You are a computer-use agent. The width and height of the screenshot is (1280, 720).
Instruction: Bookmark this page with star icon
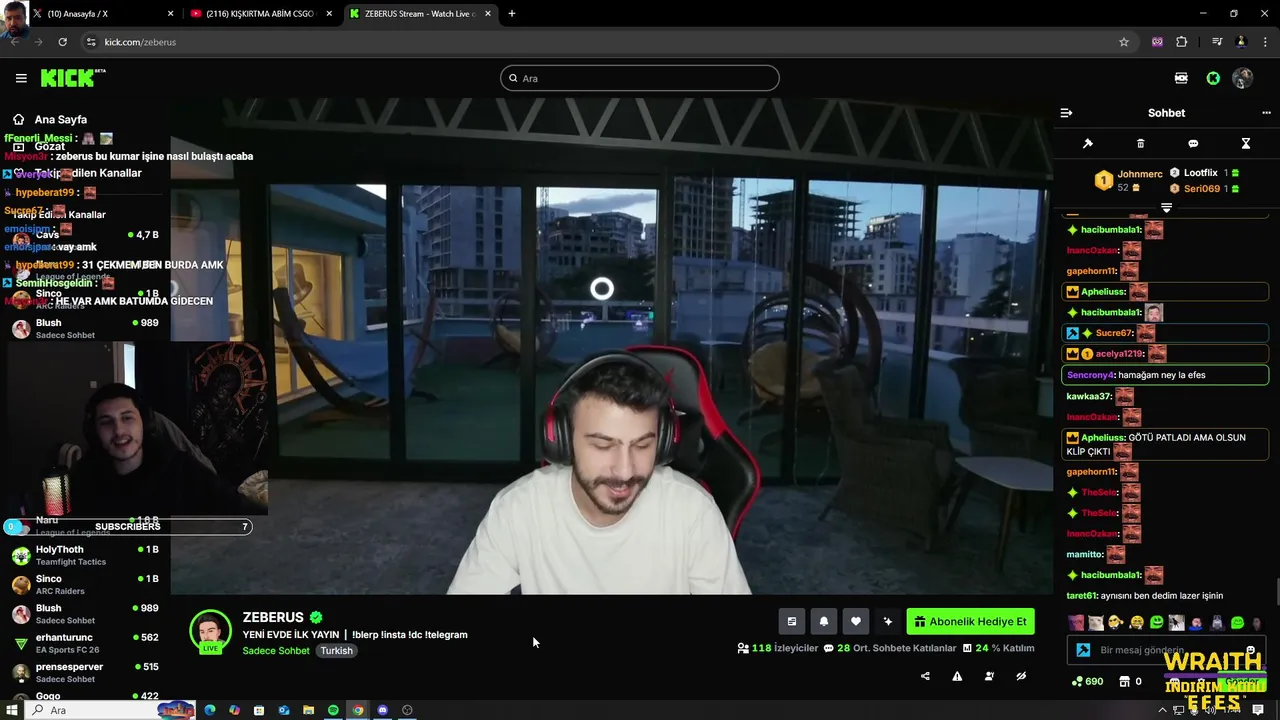(1124, 42)
